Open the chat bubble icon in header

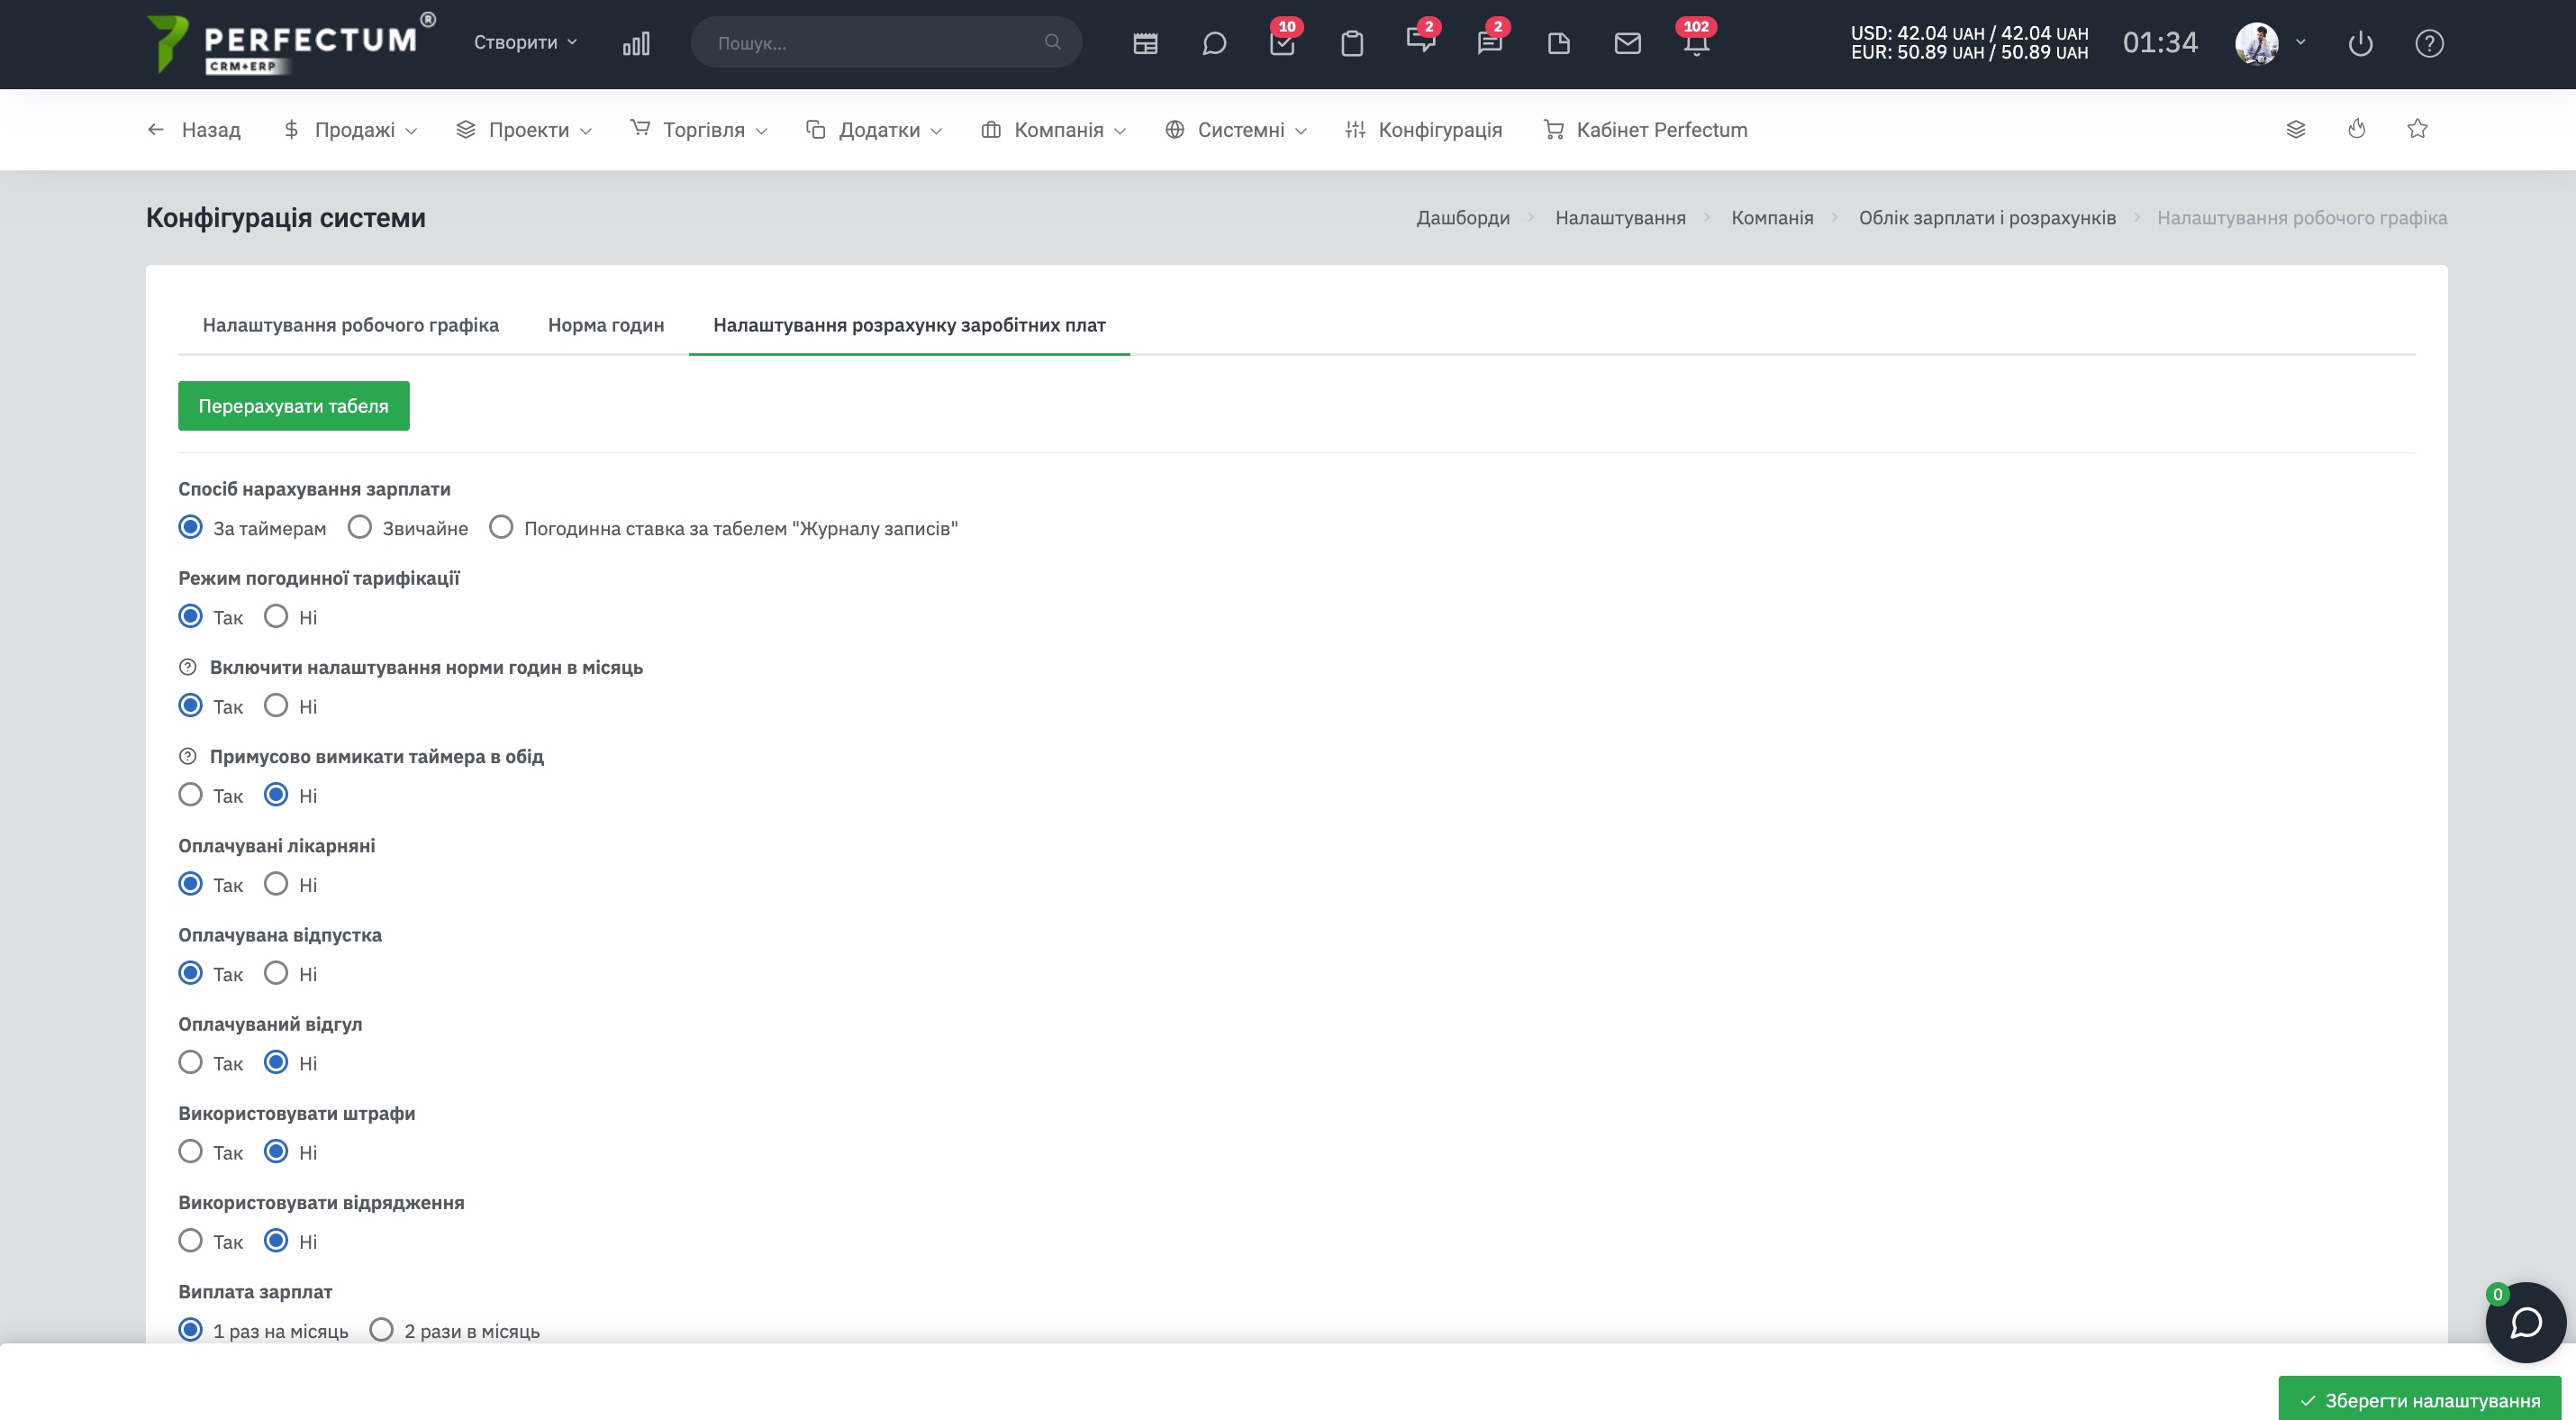[1214, 43]
